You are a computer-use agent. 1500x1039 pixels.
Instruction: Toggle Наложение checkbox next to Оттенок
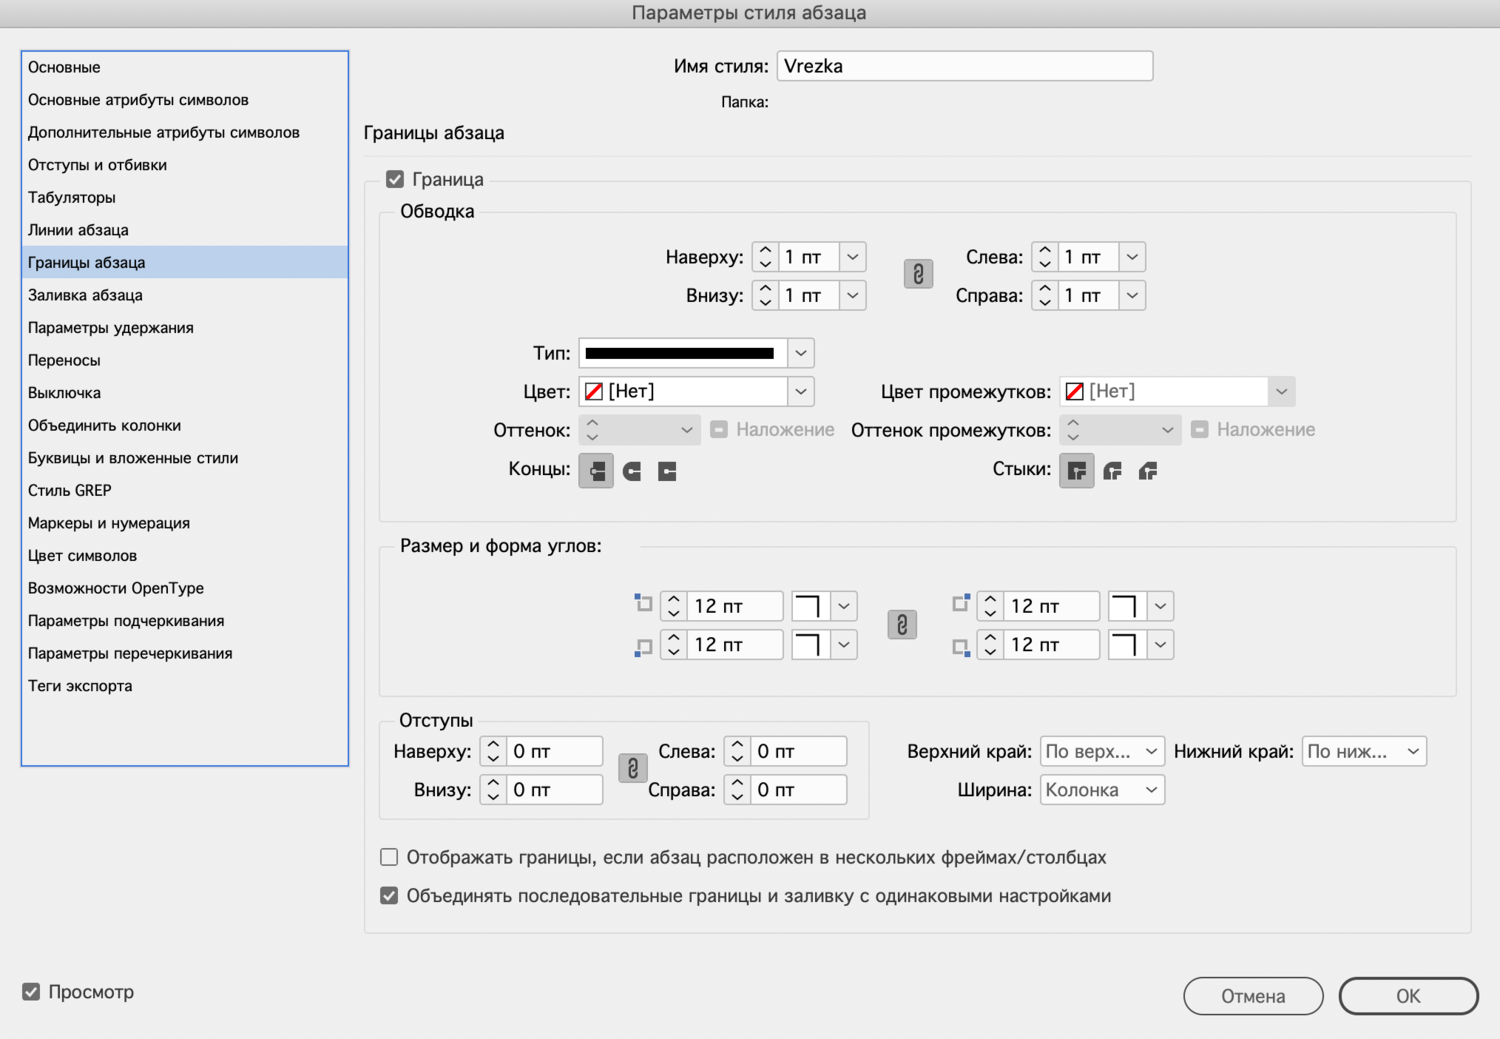[x=719, y=430]
